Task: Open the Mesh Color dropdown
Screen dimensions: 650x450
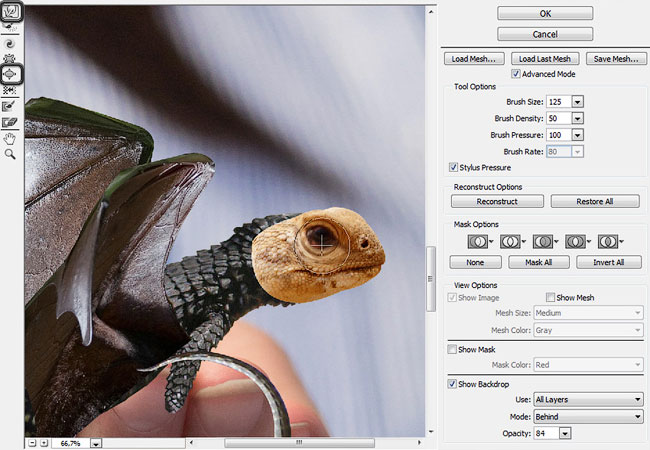Action: click(588, 330)
